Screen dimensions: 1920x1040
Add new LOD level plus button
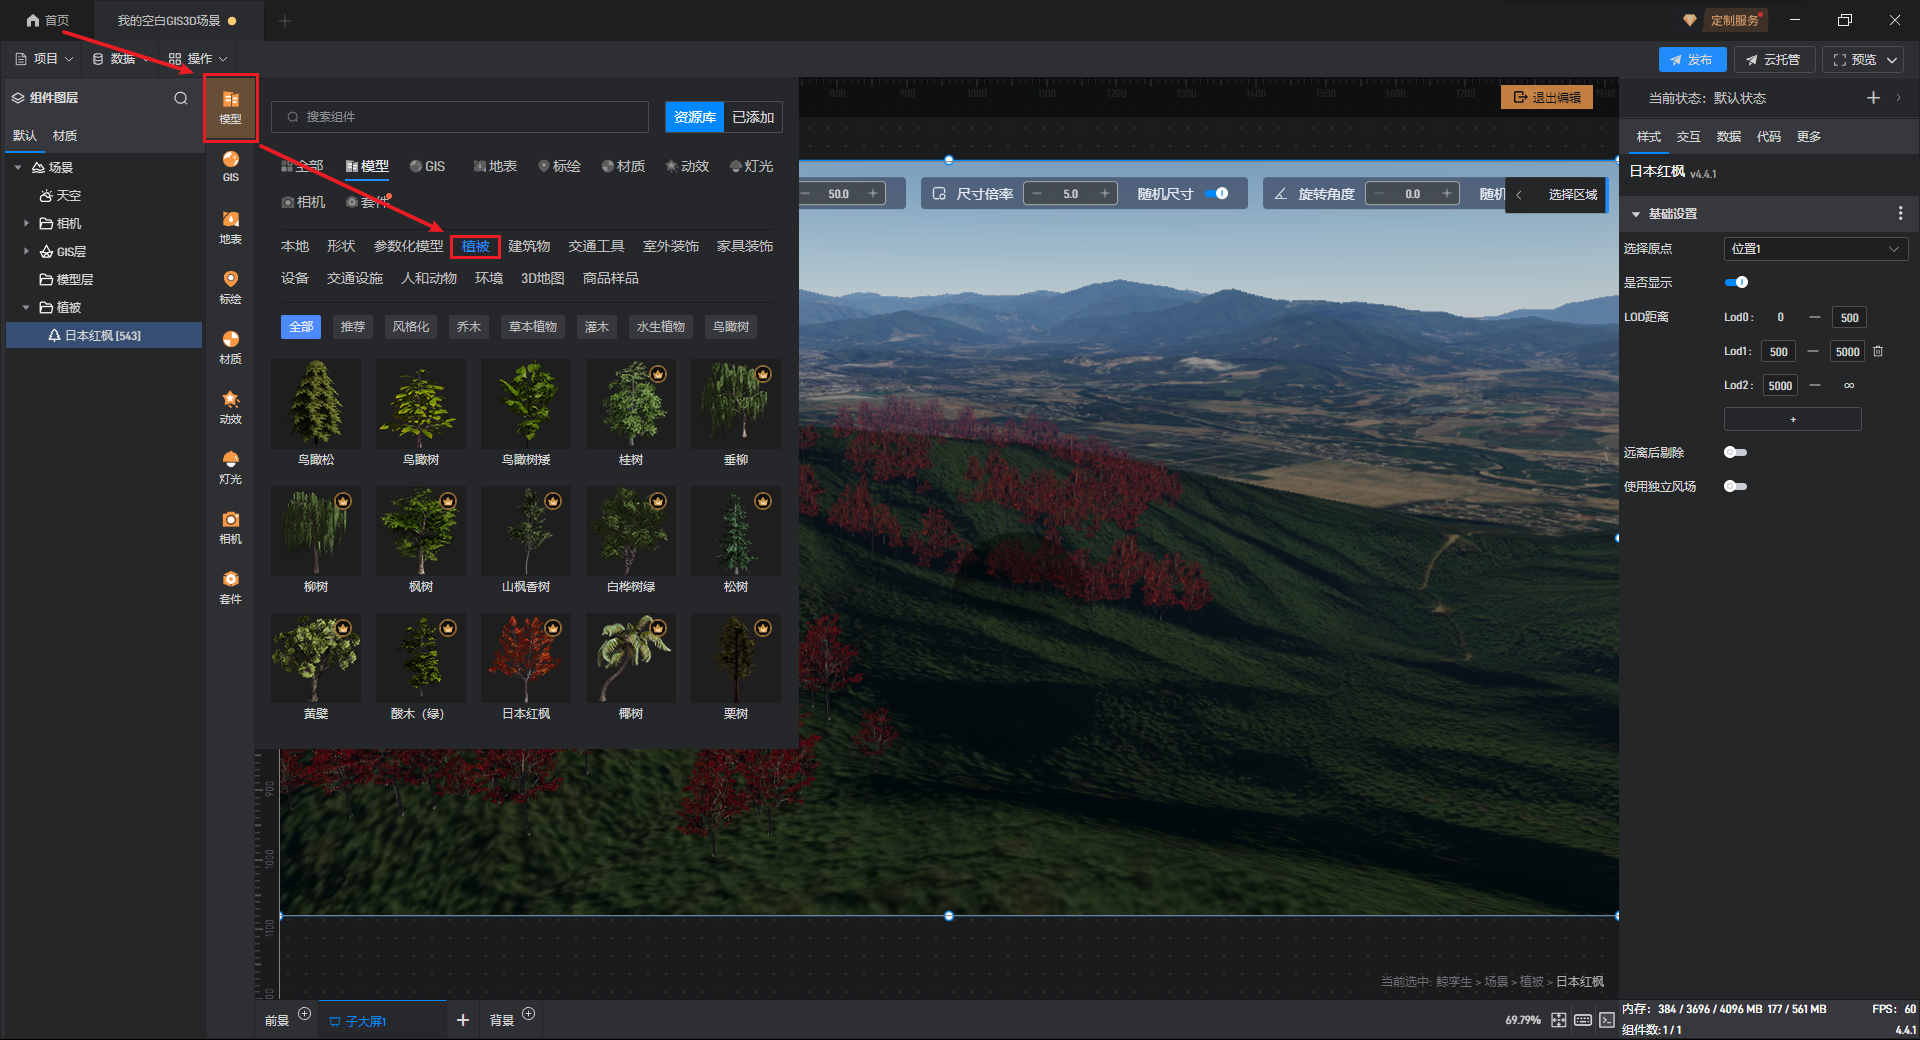pos(1792,419)
